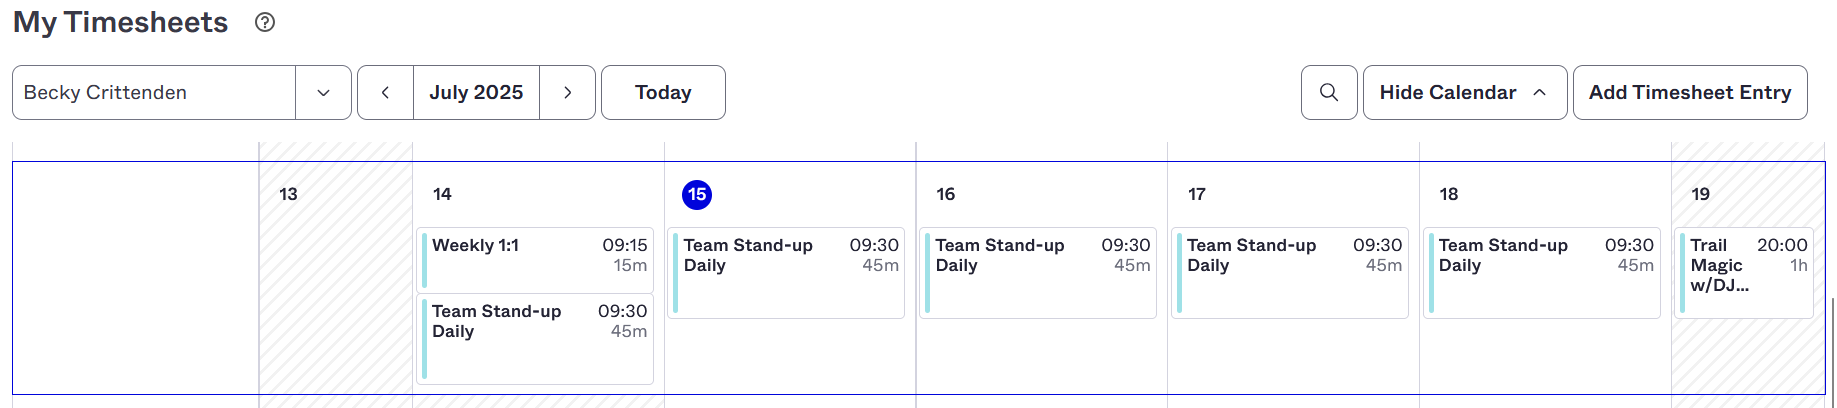This screenshot has height=408, width=1837.
Task: Open Team Stand-up Daily event on the 14th
Action: 535,338
